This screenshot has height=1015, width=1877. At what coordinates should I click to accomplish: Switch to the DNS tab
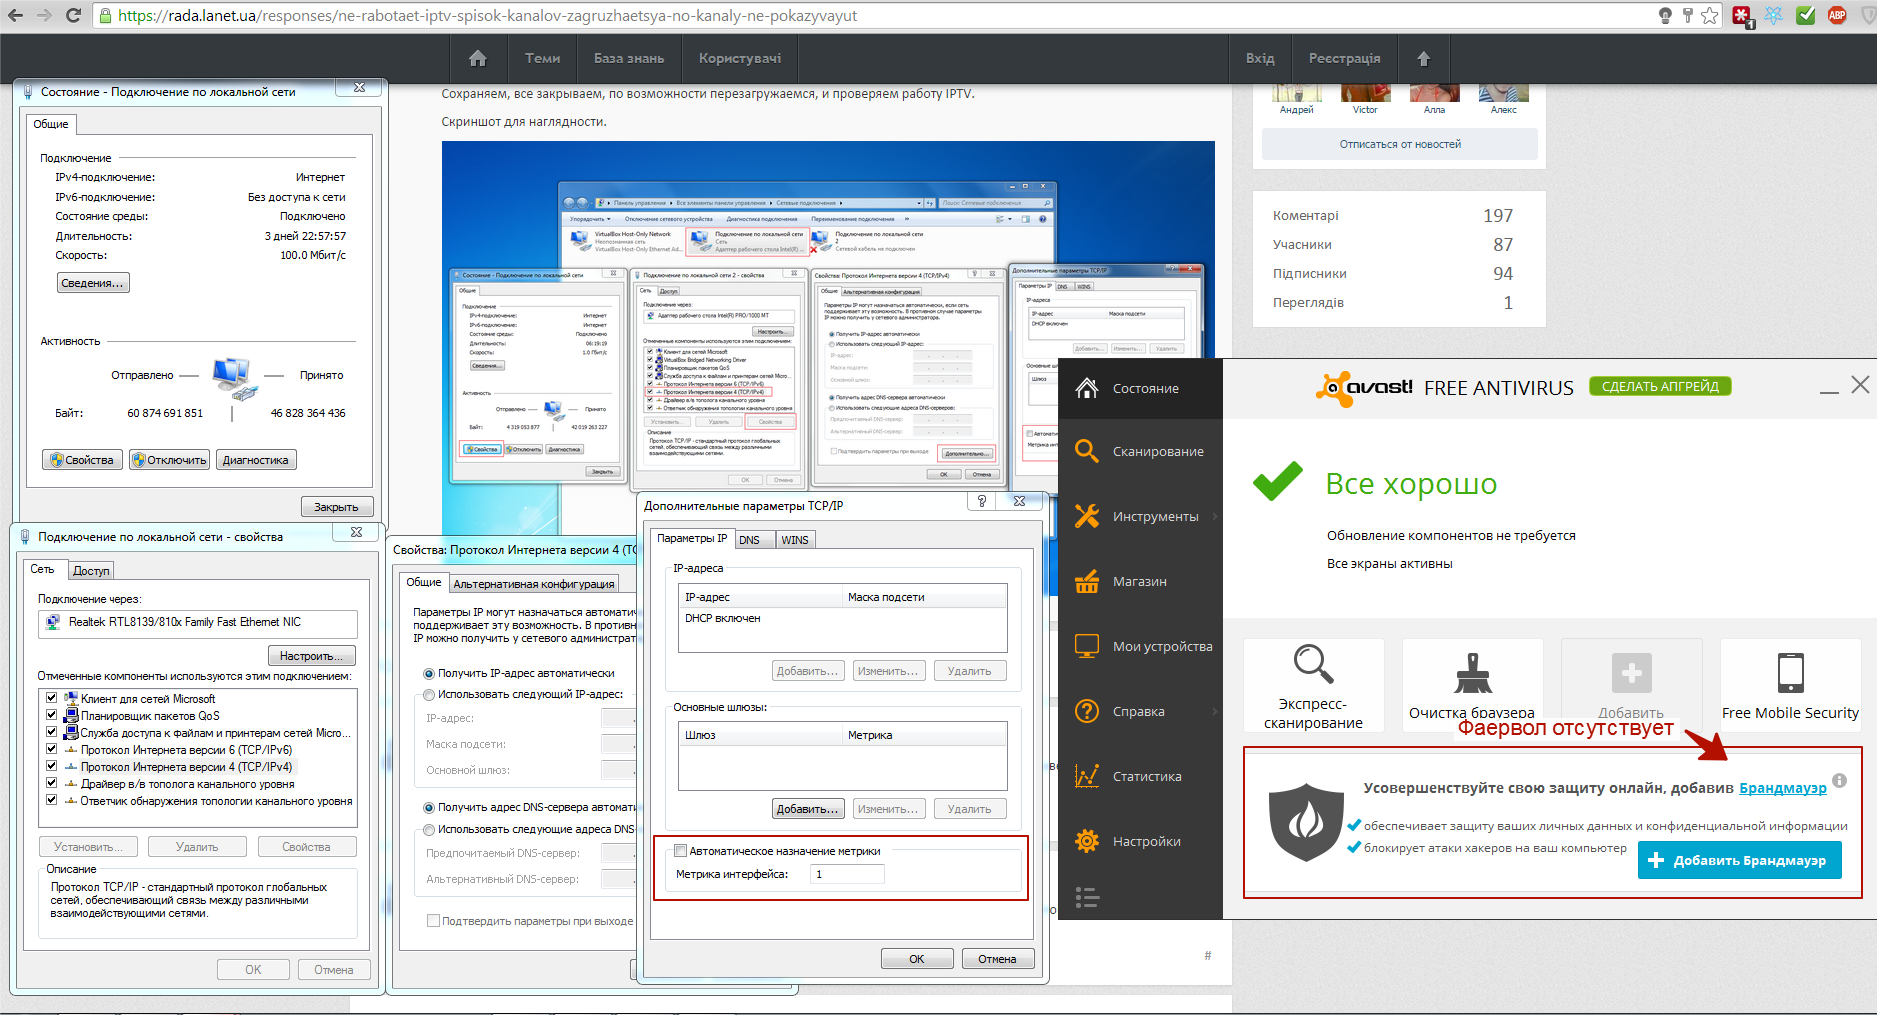(x=749, y=540)
